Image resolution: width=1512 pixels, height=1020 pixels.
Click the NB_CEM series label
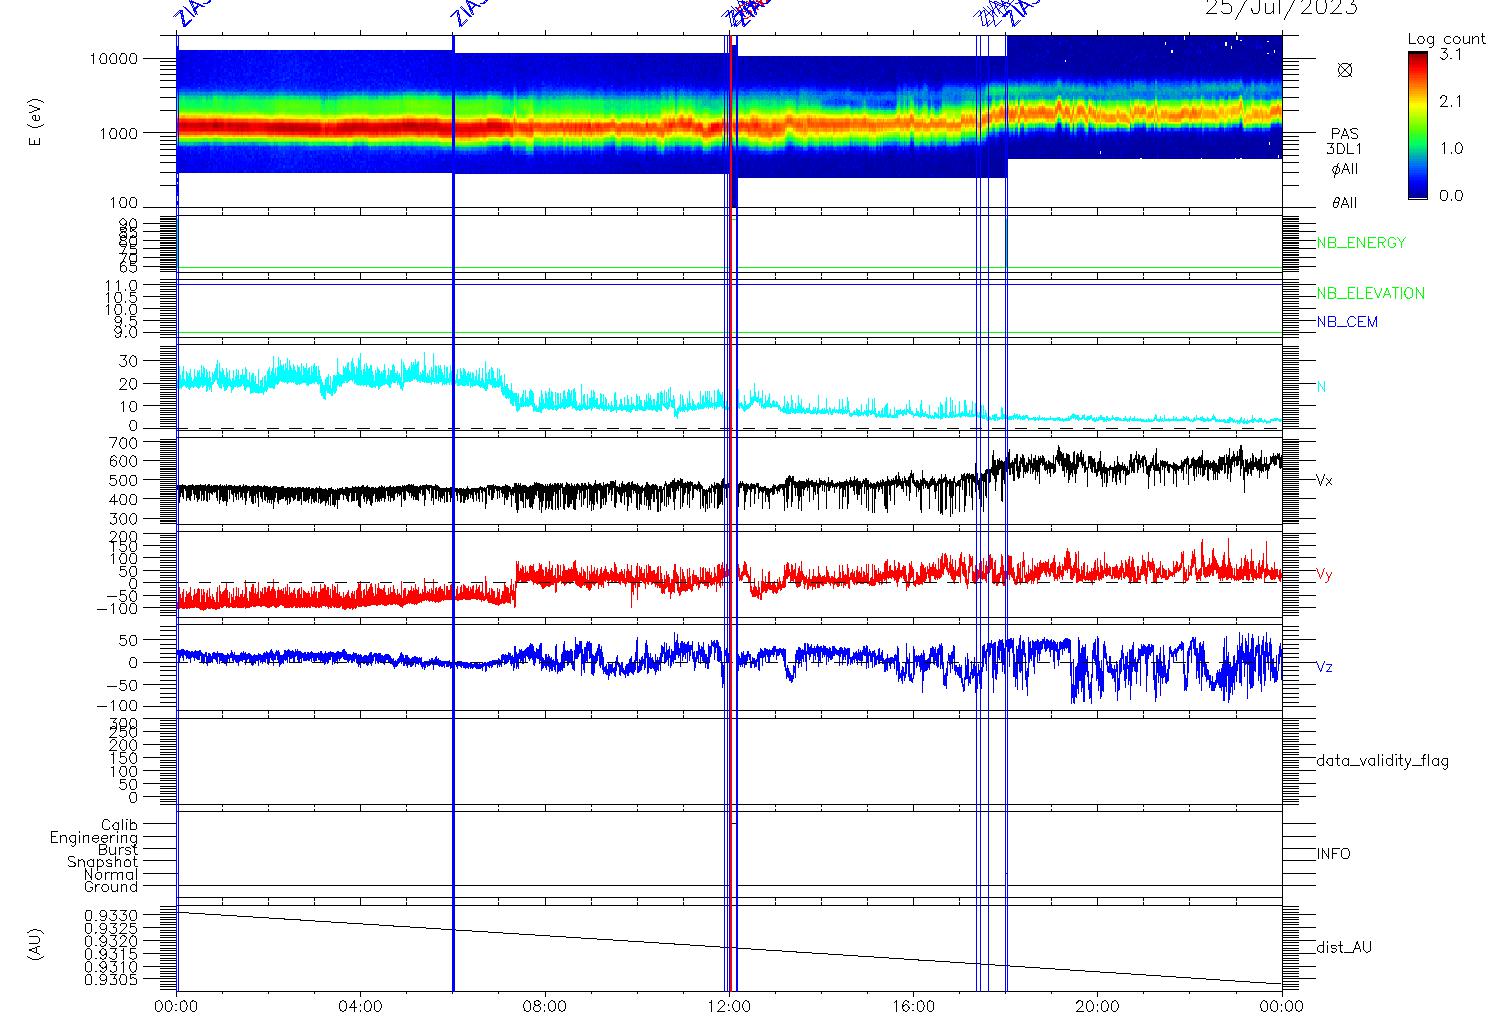point(1347,322)
